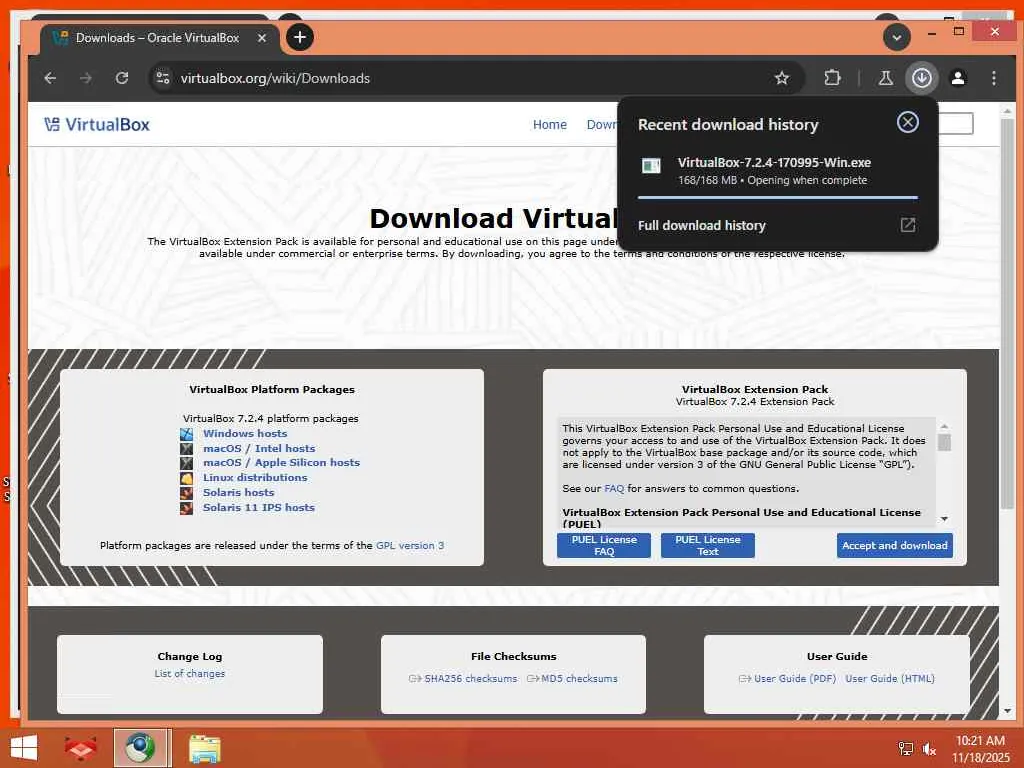The width and height of the screenshot is (1024, 768).
Task: Click the Solaris 11 IPS hosts icon
Action: [187, 508]
